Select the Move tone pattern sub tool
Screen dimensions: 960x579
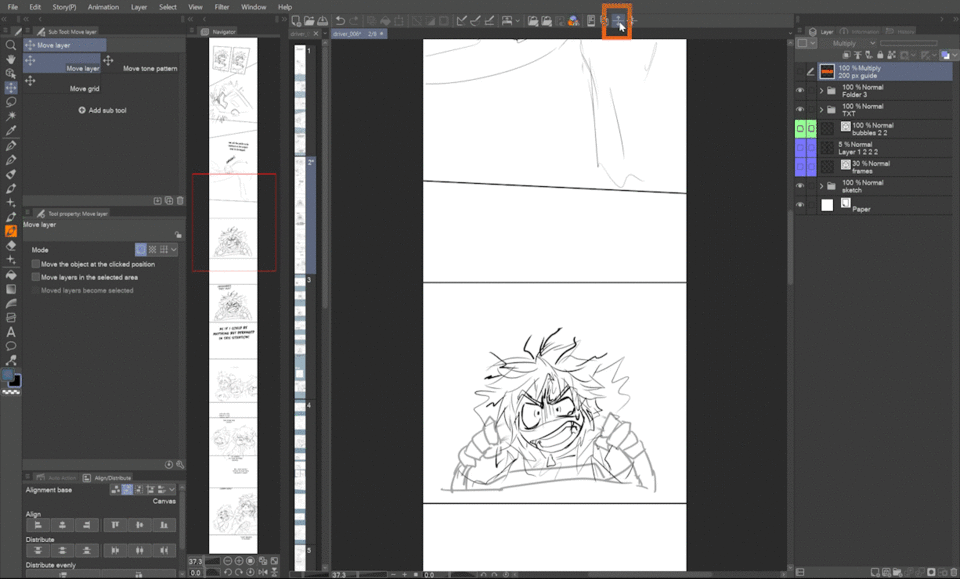143,64
